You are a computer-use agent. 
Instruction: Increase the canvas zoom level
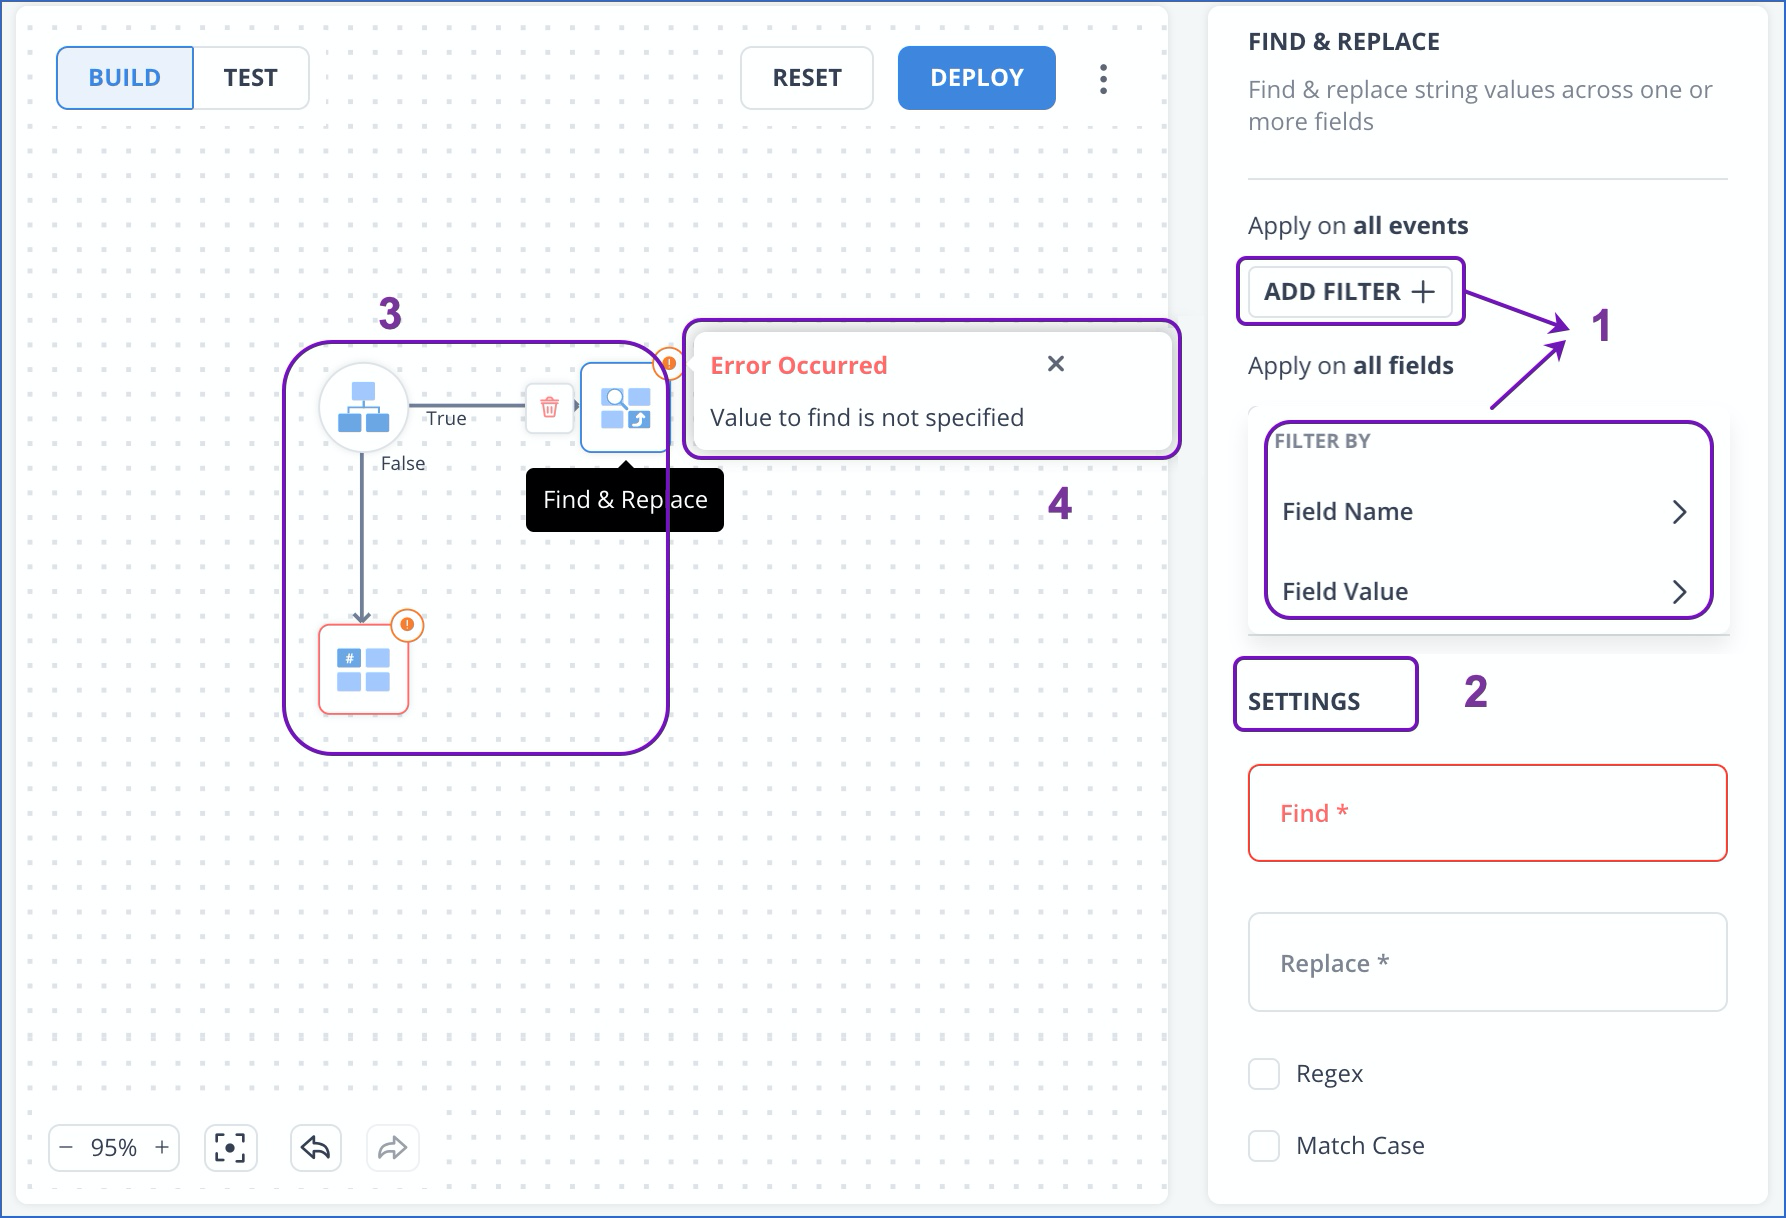161,1147
